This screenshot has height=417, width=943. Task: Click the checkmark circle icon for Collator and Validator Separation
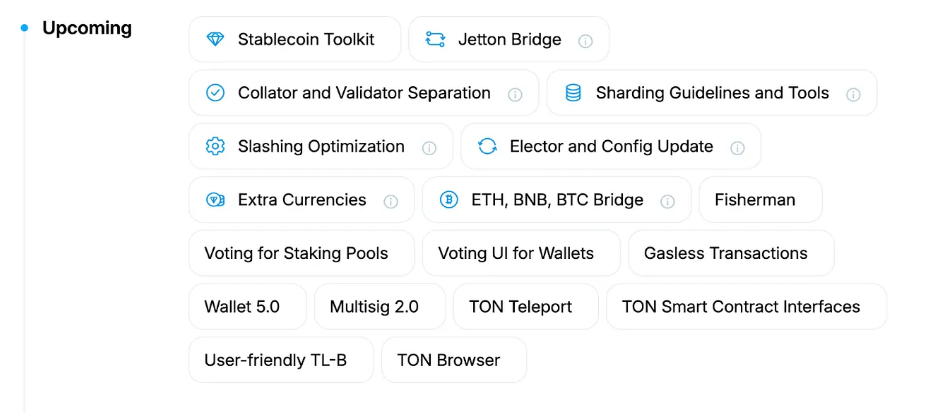[215, 93]
